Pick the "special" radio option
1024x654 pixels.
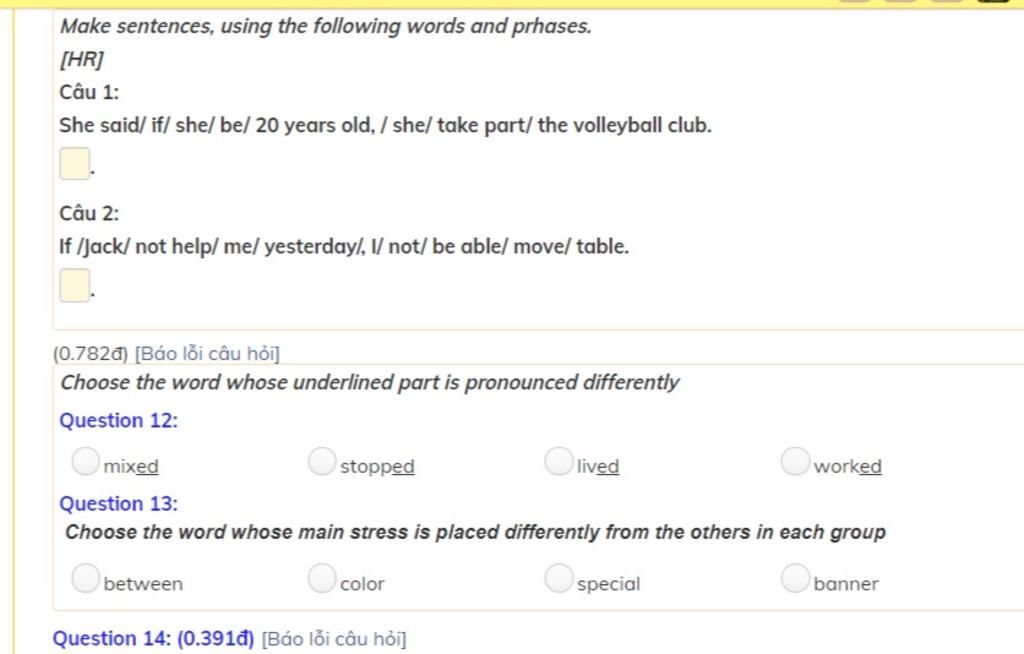(558, 579)
